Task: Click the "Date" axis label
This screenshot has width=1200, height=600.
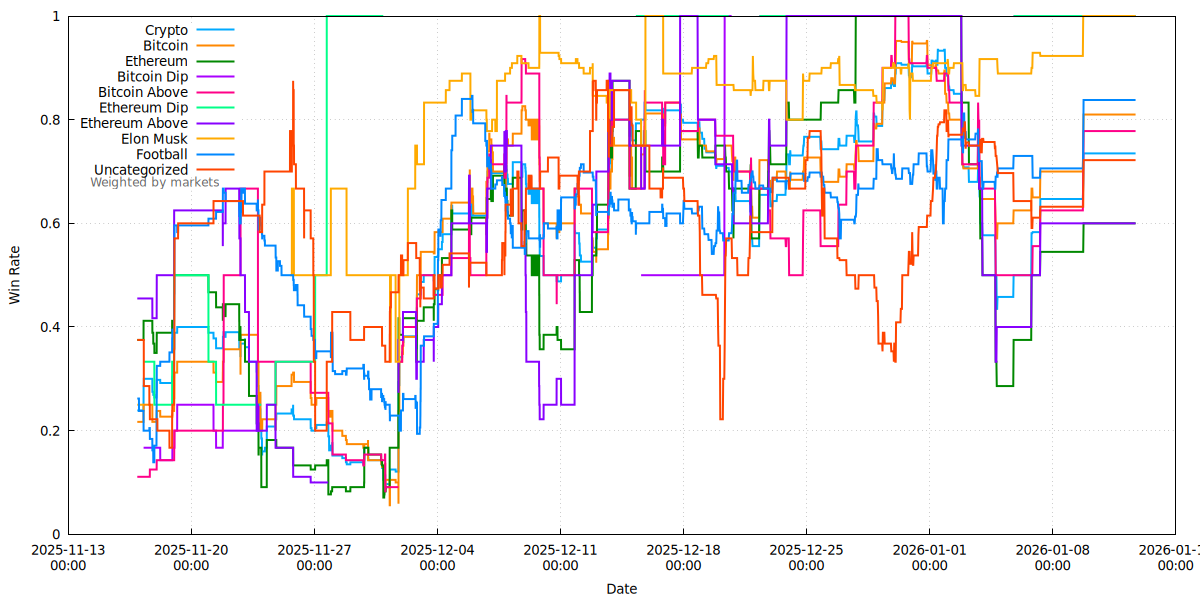Action: click(623, 589)
